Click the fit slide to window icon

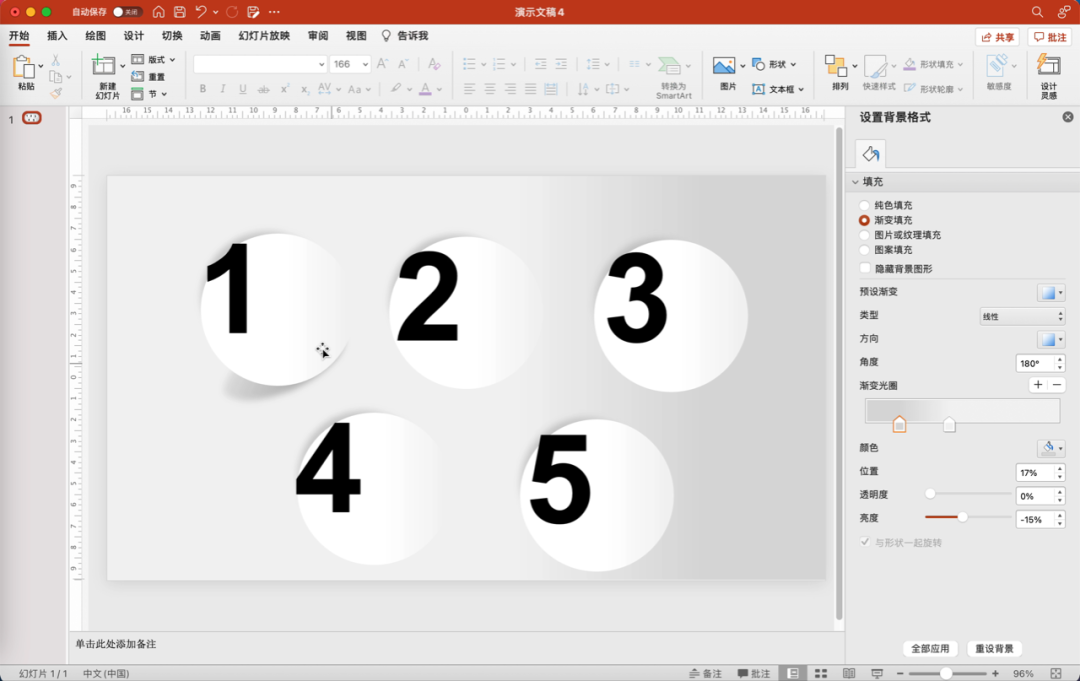coord(1057,673)
